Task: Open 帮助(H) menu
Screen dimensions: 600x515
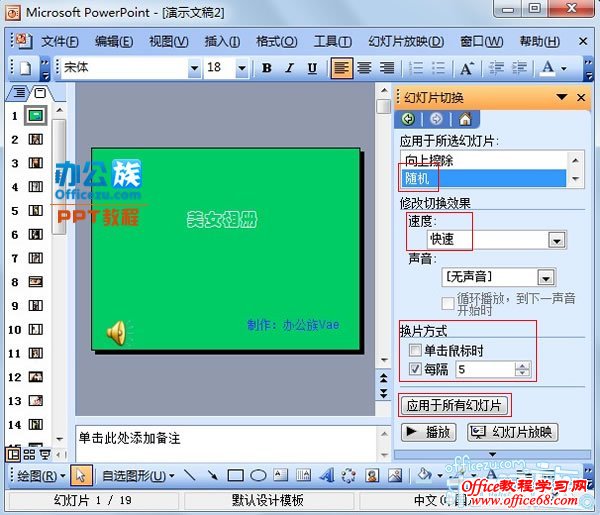Action: pyautogui.click(x=539, y=41)
